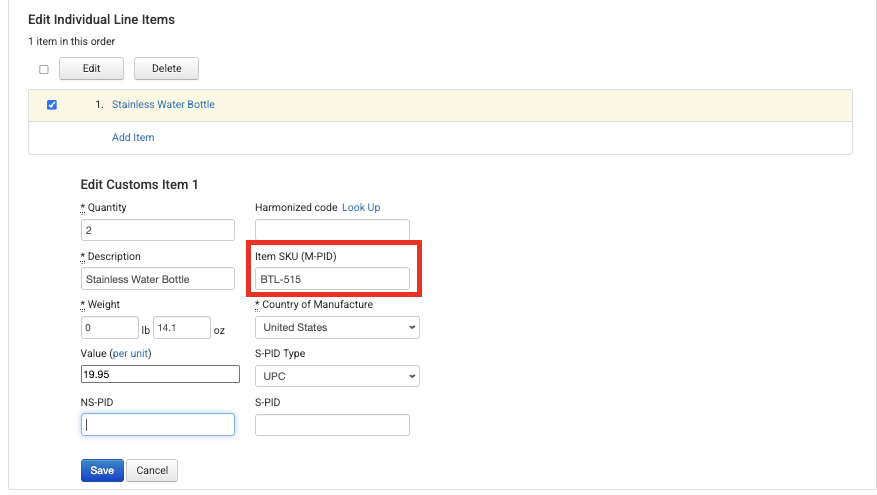Click the Weight pounds input field

pos(110,328)
